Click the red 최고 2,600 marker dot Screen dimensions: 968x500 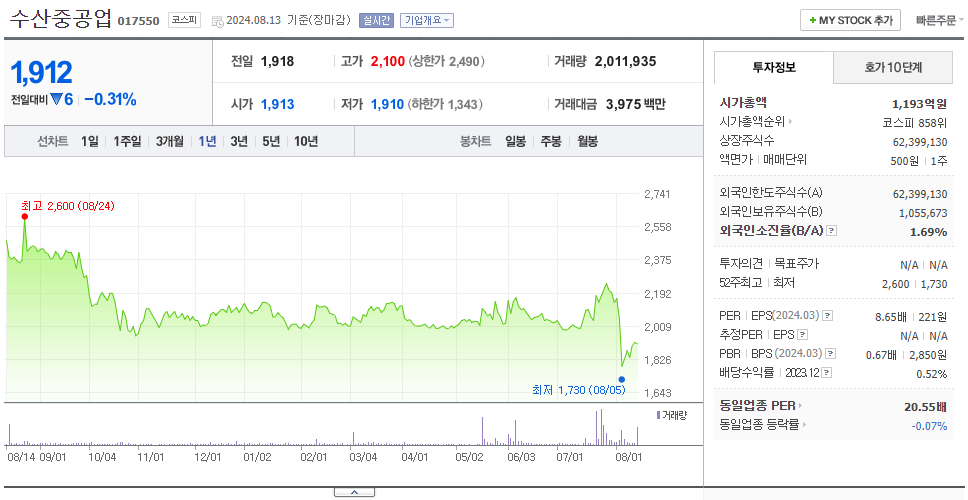click(25, 216)
